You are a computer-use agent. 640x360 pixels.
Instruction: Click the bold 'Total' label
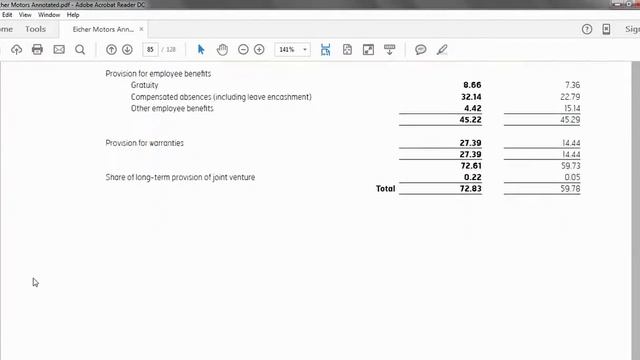(386, 189)
